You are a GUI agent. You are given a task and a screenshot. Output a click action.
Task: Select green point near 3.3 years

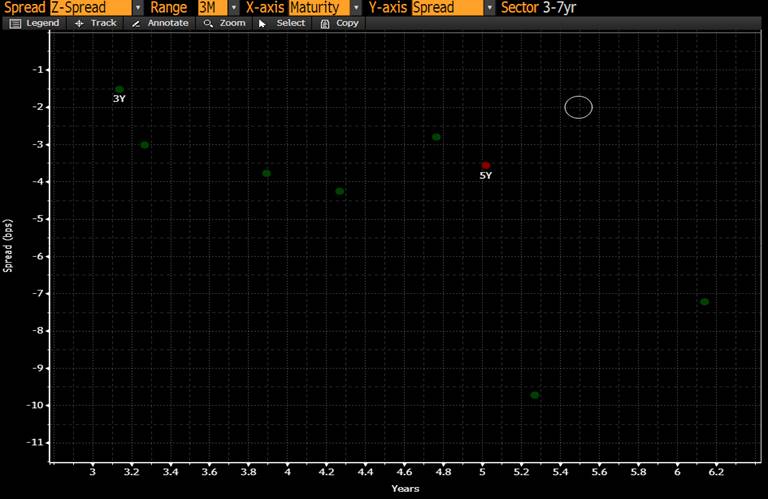[x=144, y=145]
